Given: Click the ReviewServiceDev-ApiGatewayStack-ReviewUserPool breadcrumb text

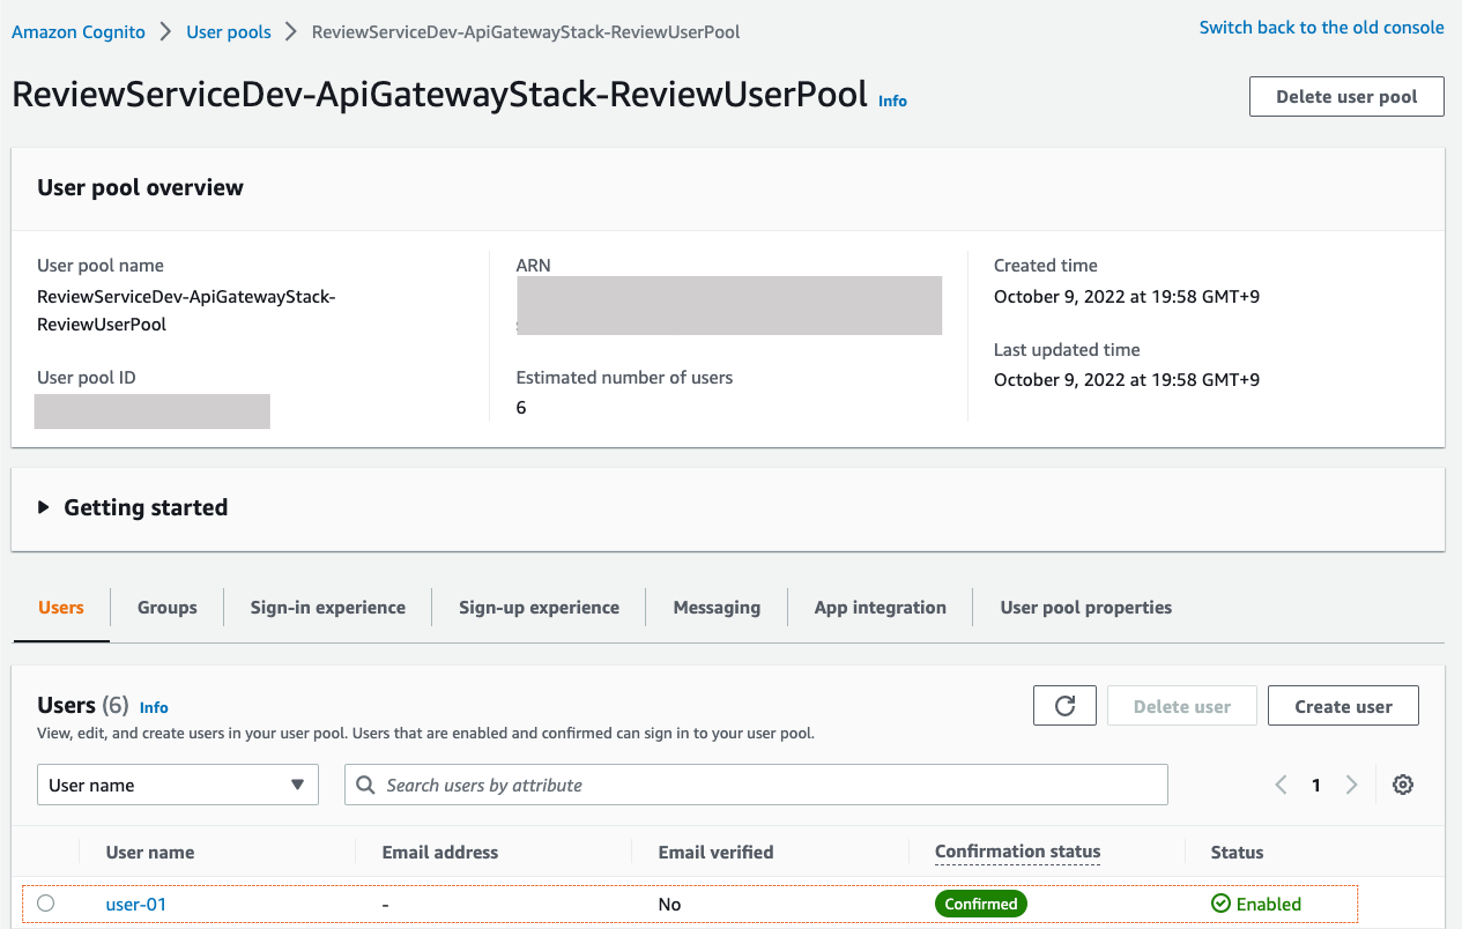Looking at the screenshot, I should point(526,32).
